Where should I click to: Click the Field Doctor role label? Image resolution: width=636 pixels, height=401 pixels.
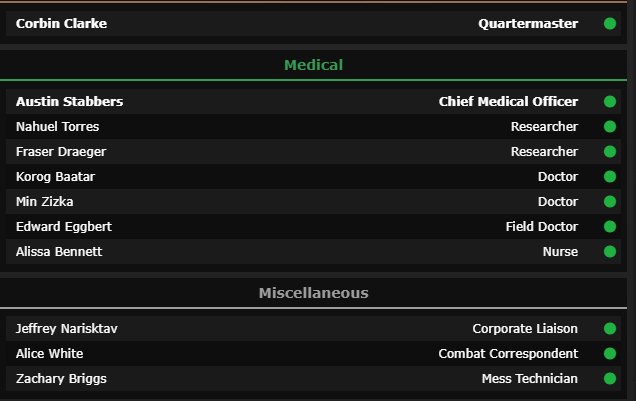(541, 227)
